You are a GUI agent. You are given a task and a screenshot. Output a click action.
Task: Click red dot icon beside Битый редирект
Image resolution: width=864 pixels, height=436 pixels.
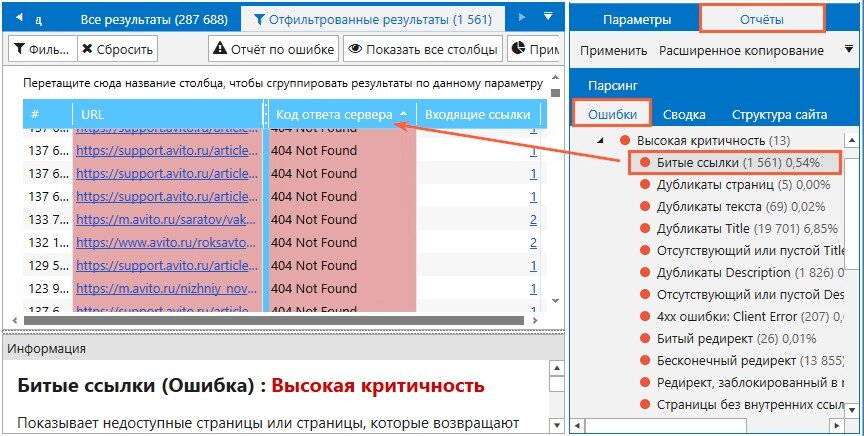pos(645,339)
